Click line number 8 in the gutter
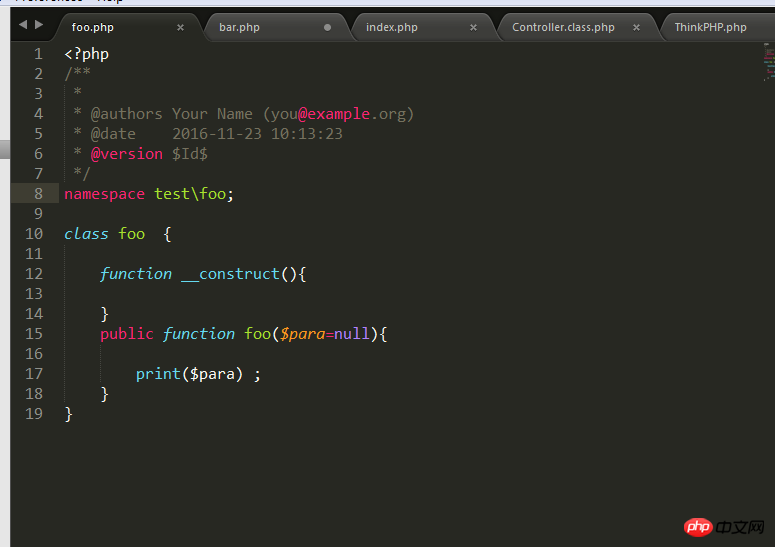The height and width of the screenshot is (547, 775). click(x=38, y=194)
